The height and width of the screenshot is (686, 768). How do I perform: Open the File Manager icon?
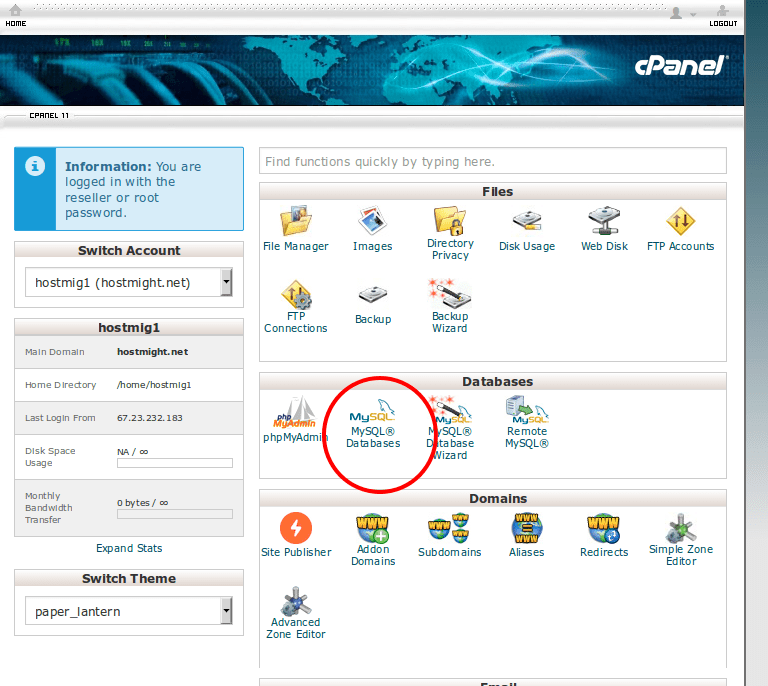pyautogui.click(x=295, y=220)
